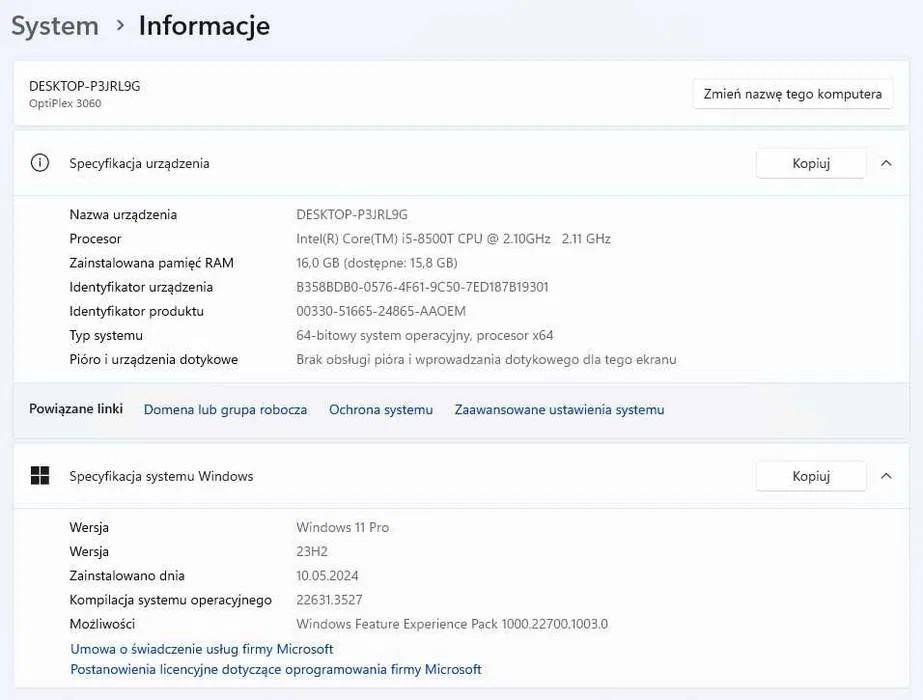Image resolution: width=923 pixels, height=700 pixels.
Task: Open Postanowienia licencyjne dotyczące oprogramowania link
Action: (275, 669)
